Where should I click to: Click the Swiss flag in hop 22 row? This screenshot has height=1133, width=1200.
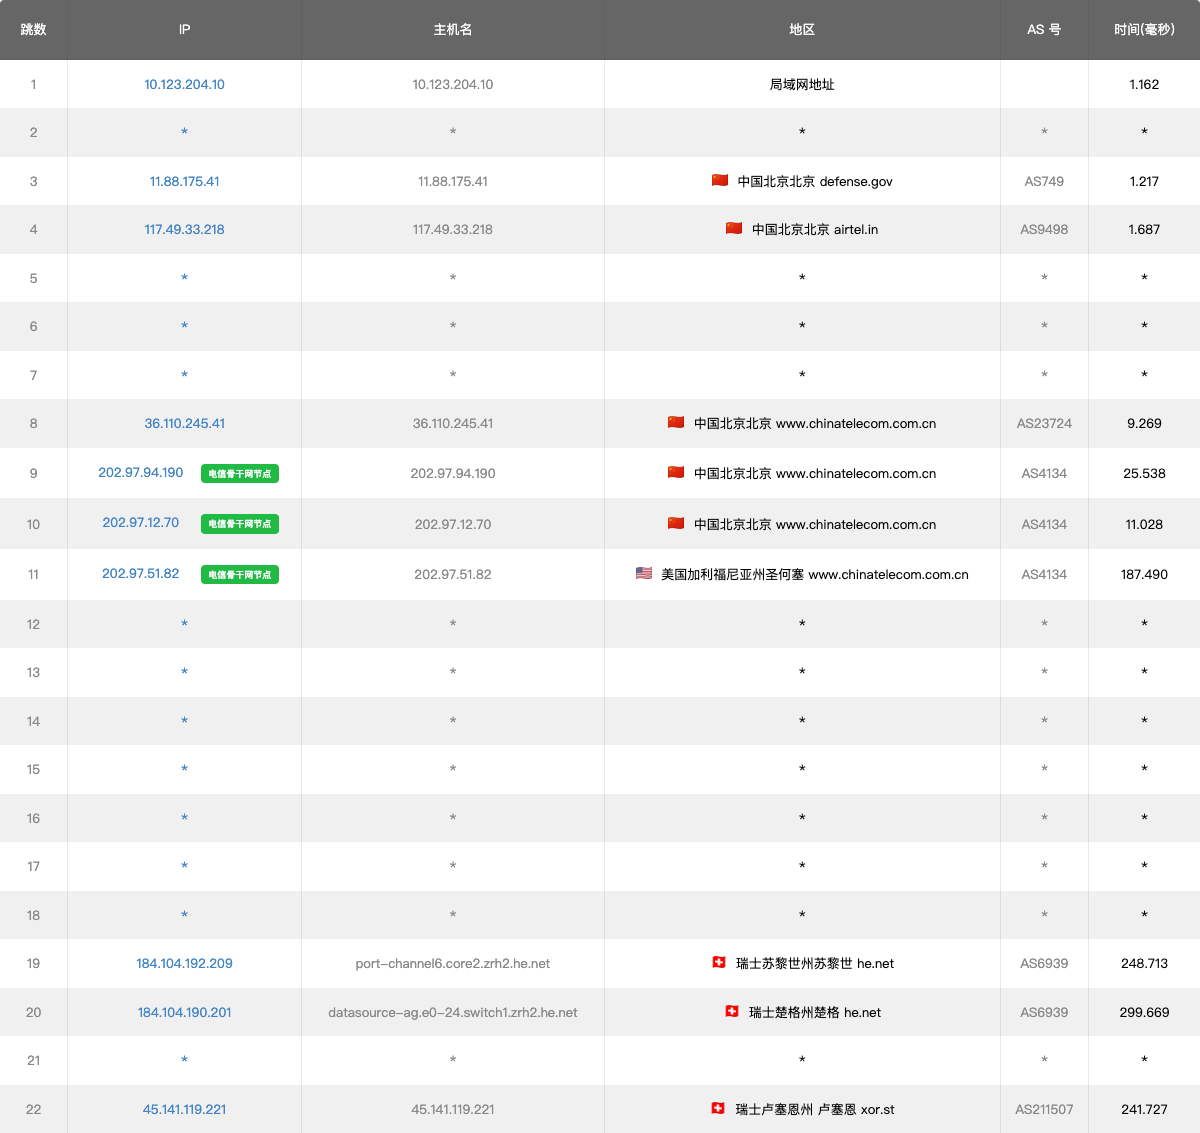(718, 1109)
